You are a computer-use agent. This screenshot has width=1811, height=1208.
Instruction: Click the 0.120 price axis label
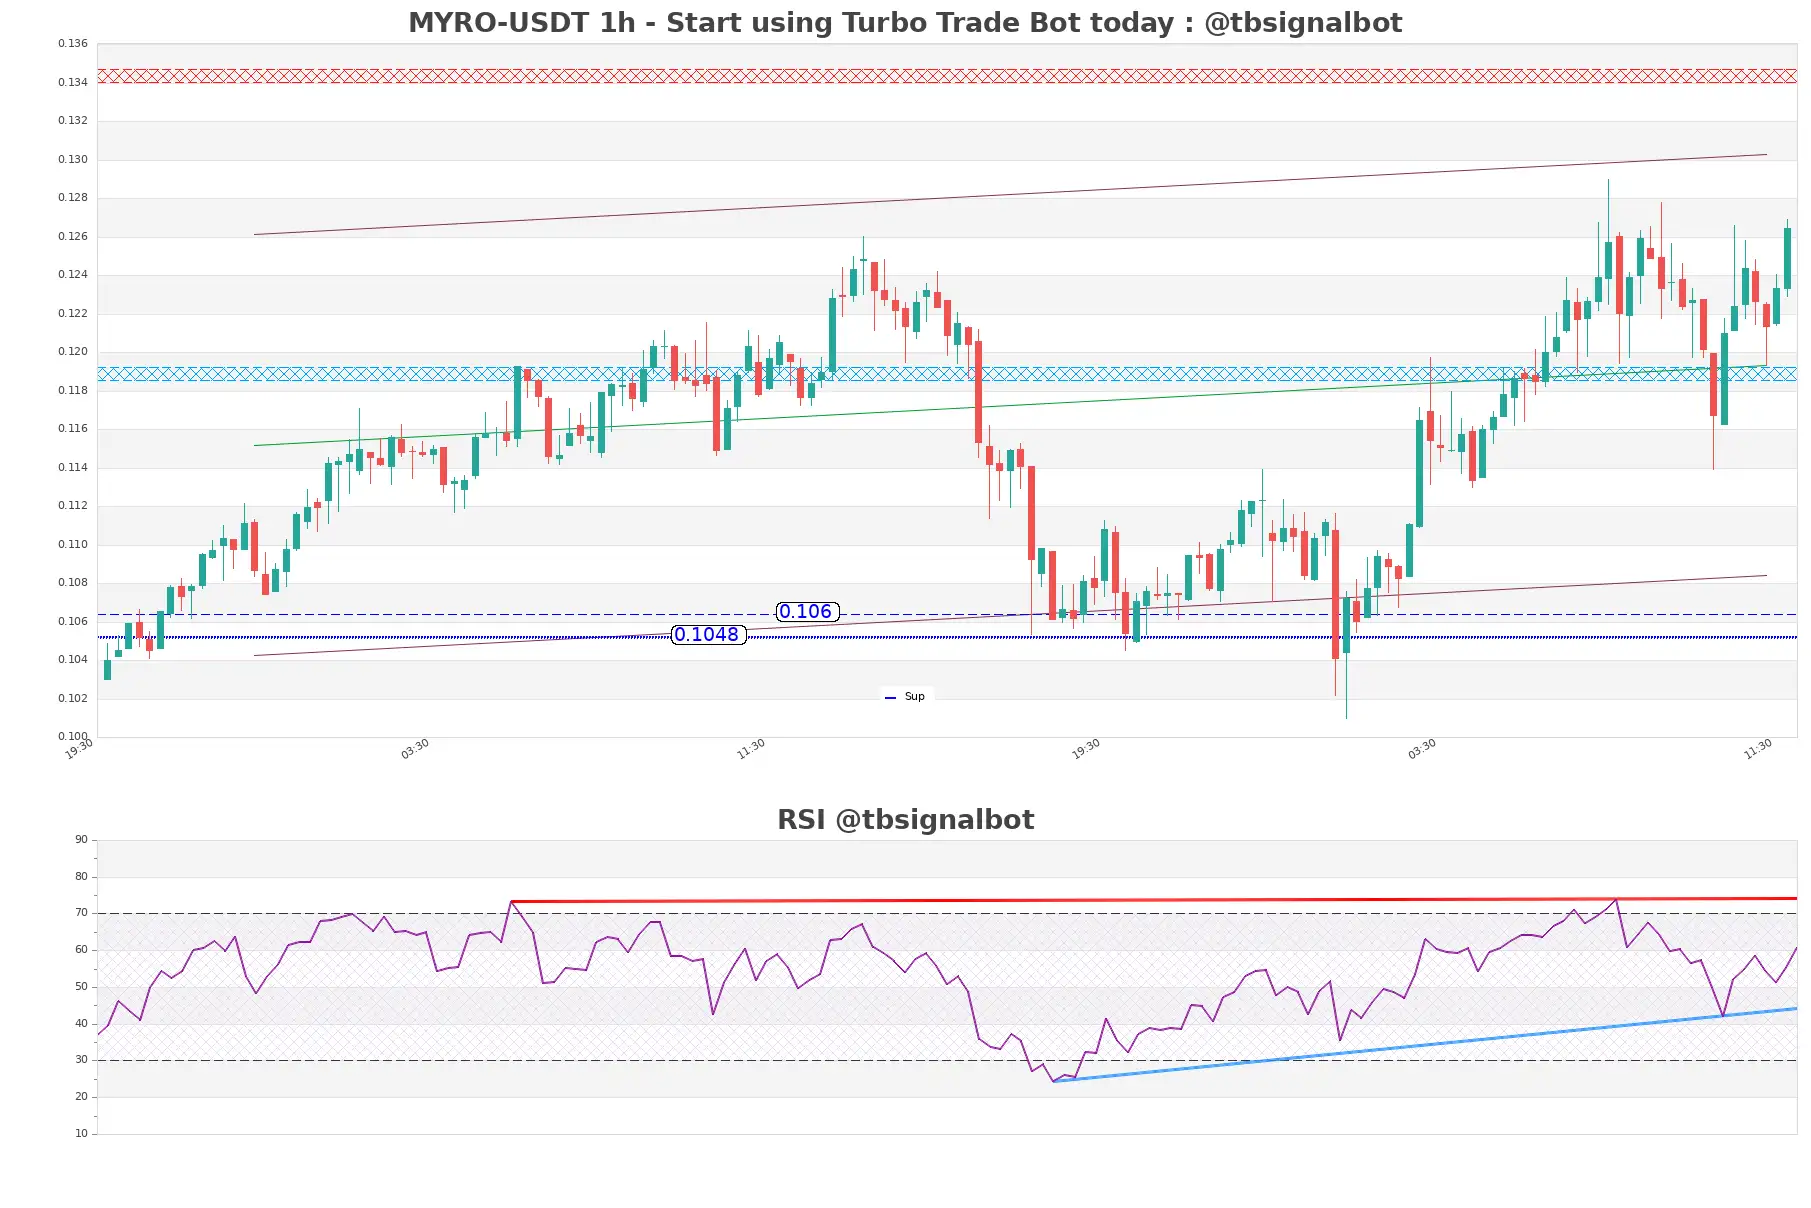73,352
